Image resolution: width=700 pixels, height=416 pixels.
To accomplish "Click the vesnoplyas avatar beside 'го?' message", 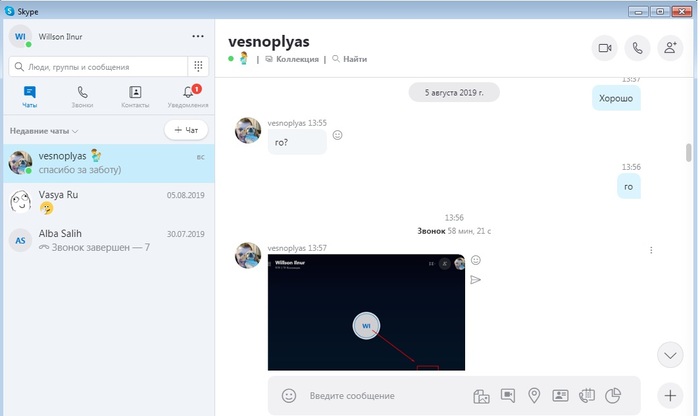I will (248, 131).
